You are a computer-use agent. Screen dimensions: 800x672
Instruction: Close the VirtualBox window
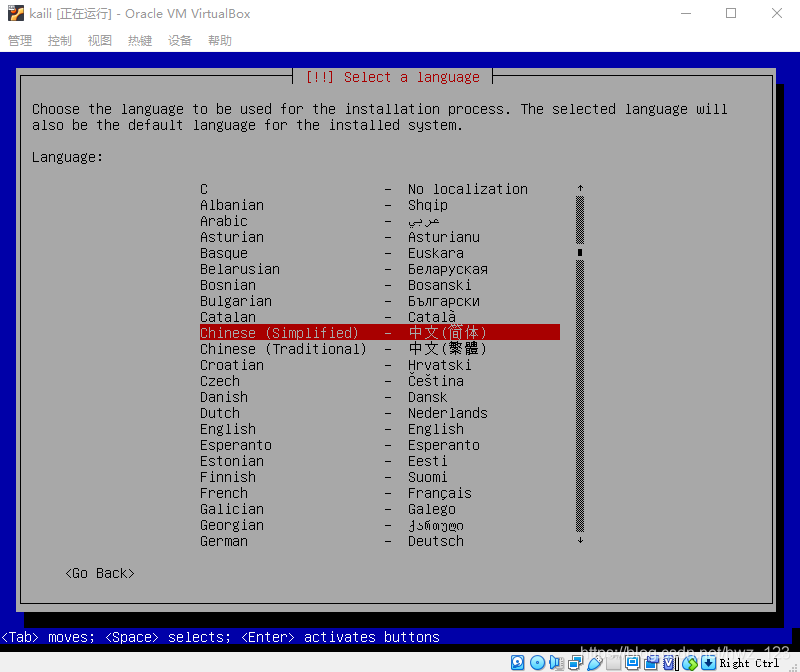[x=777, y=13]
